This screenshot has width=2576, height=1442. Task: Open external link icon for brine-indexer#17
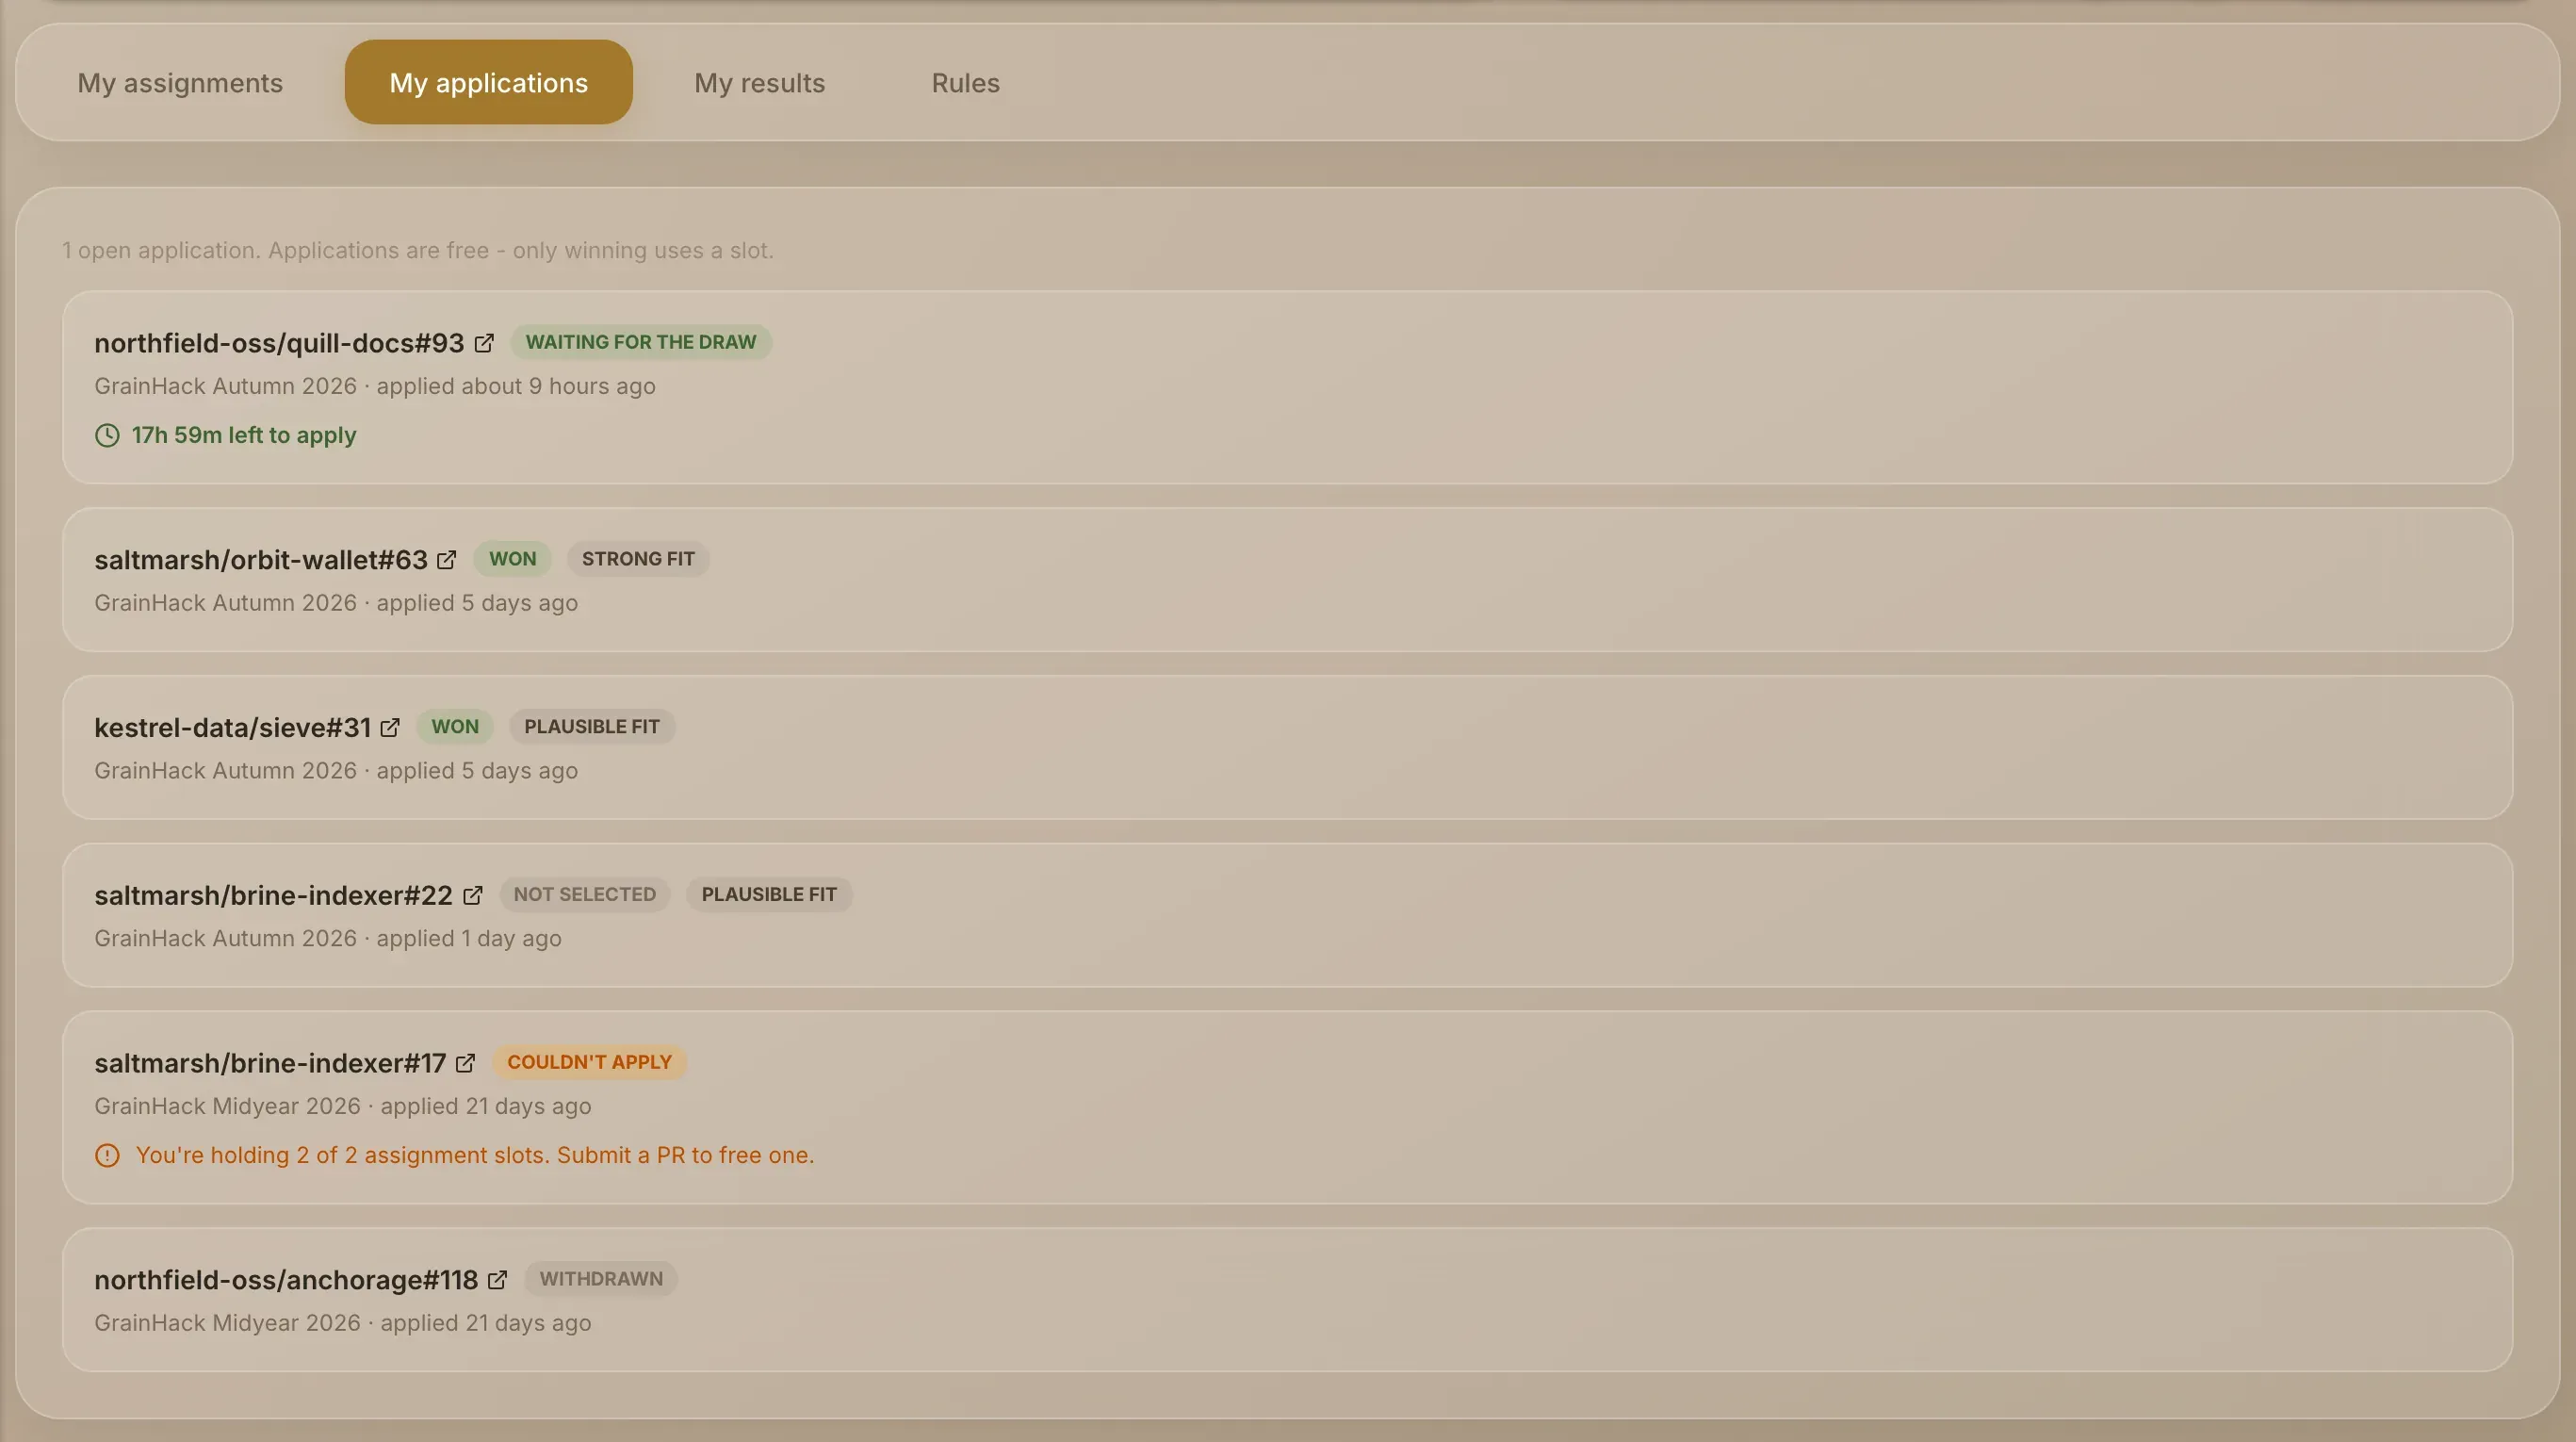[466, 1063]
